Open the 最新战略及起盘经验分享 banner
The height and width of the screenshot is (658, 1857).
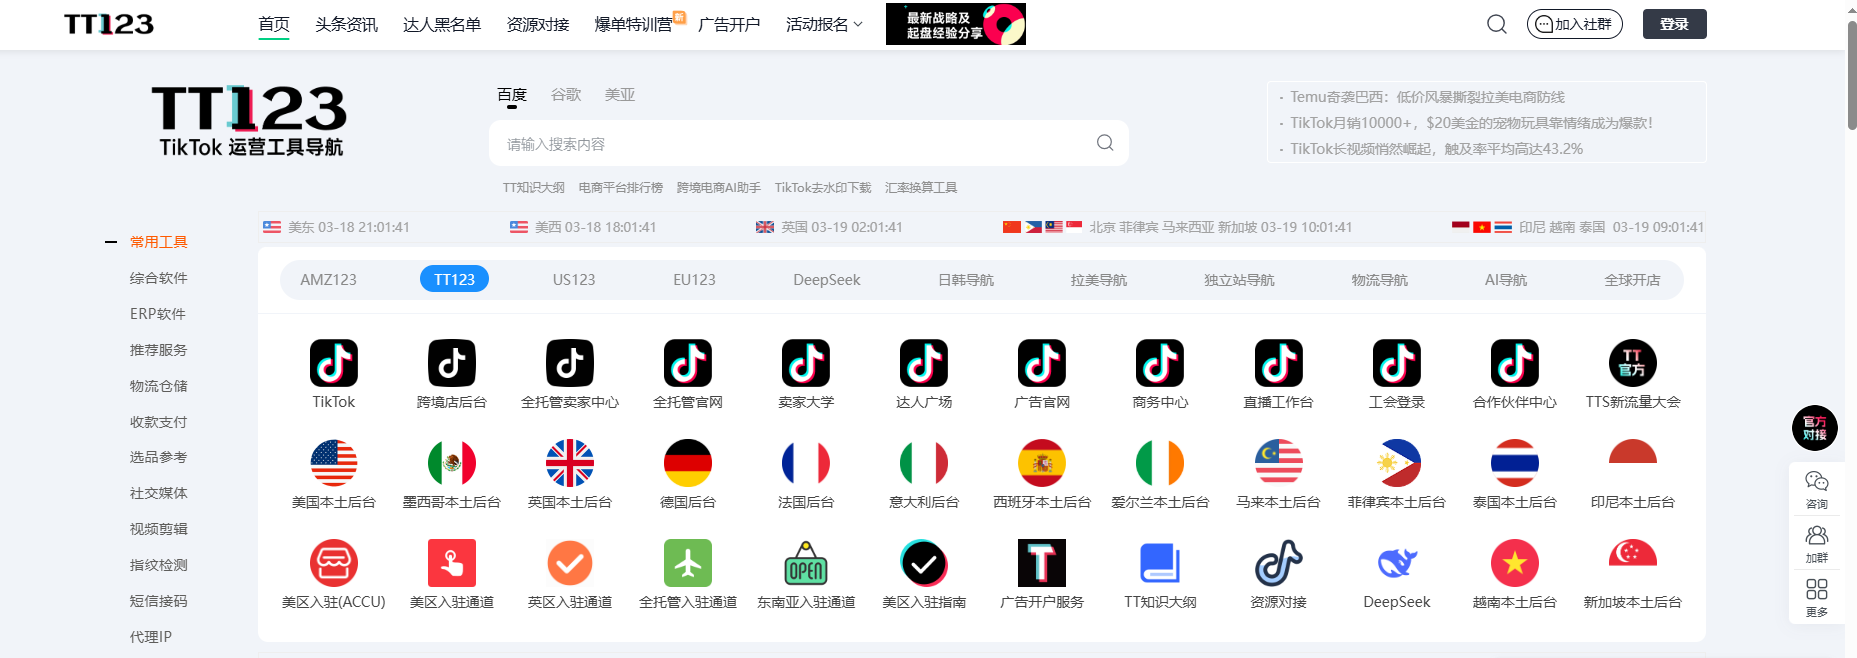coord(956,24)
